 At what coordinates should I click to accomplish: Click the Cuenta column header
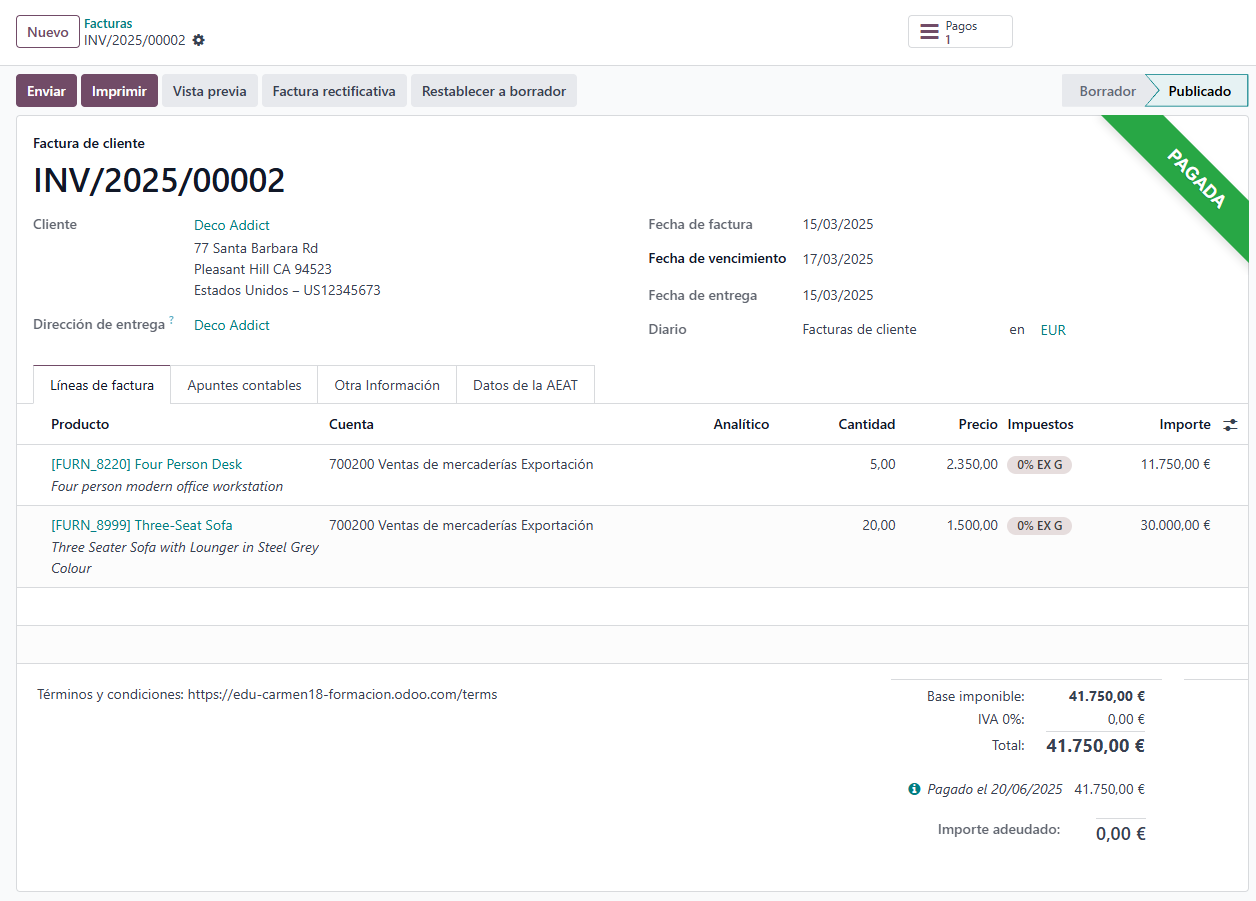click(x=351, y=425)
